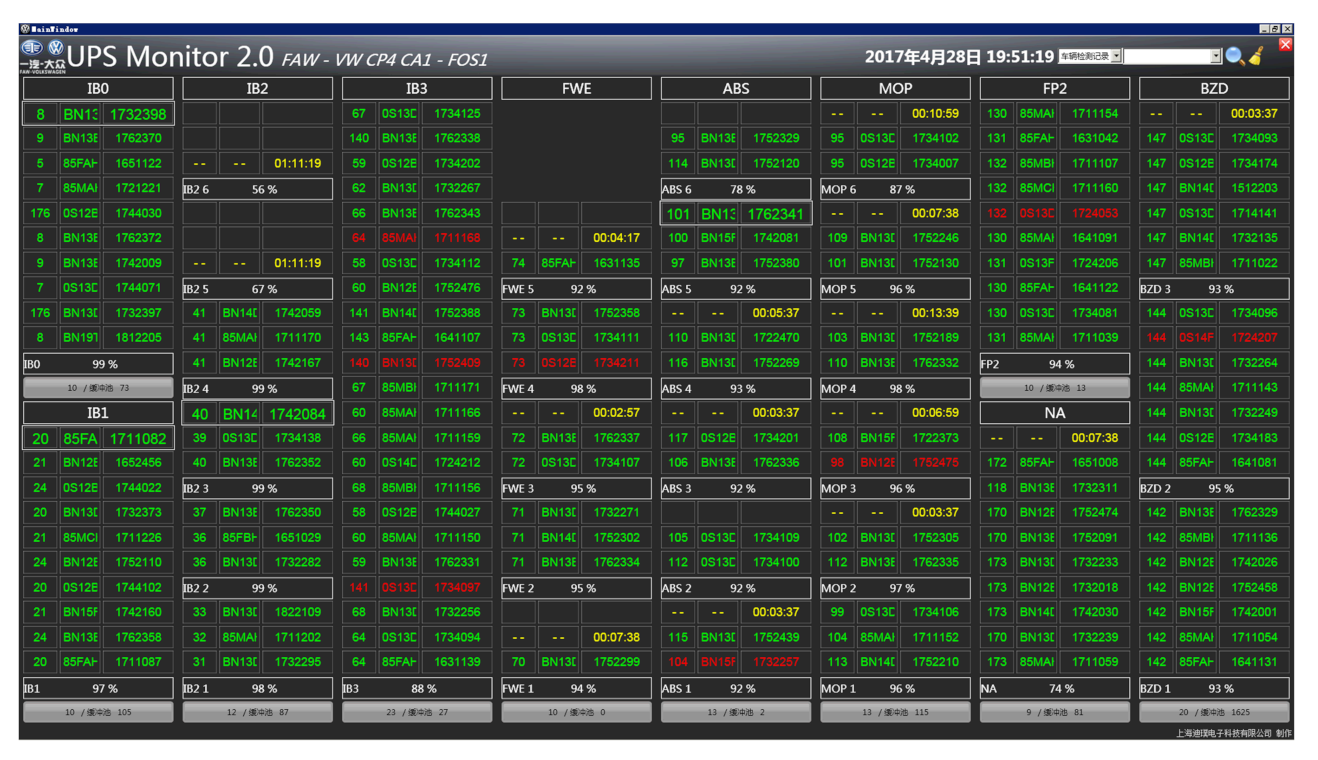Click the broom clear icon
Image resolution: width=1318 pixels, height=760 pixels.
(1257, 57)
